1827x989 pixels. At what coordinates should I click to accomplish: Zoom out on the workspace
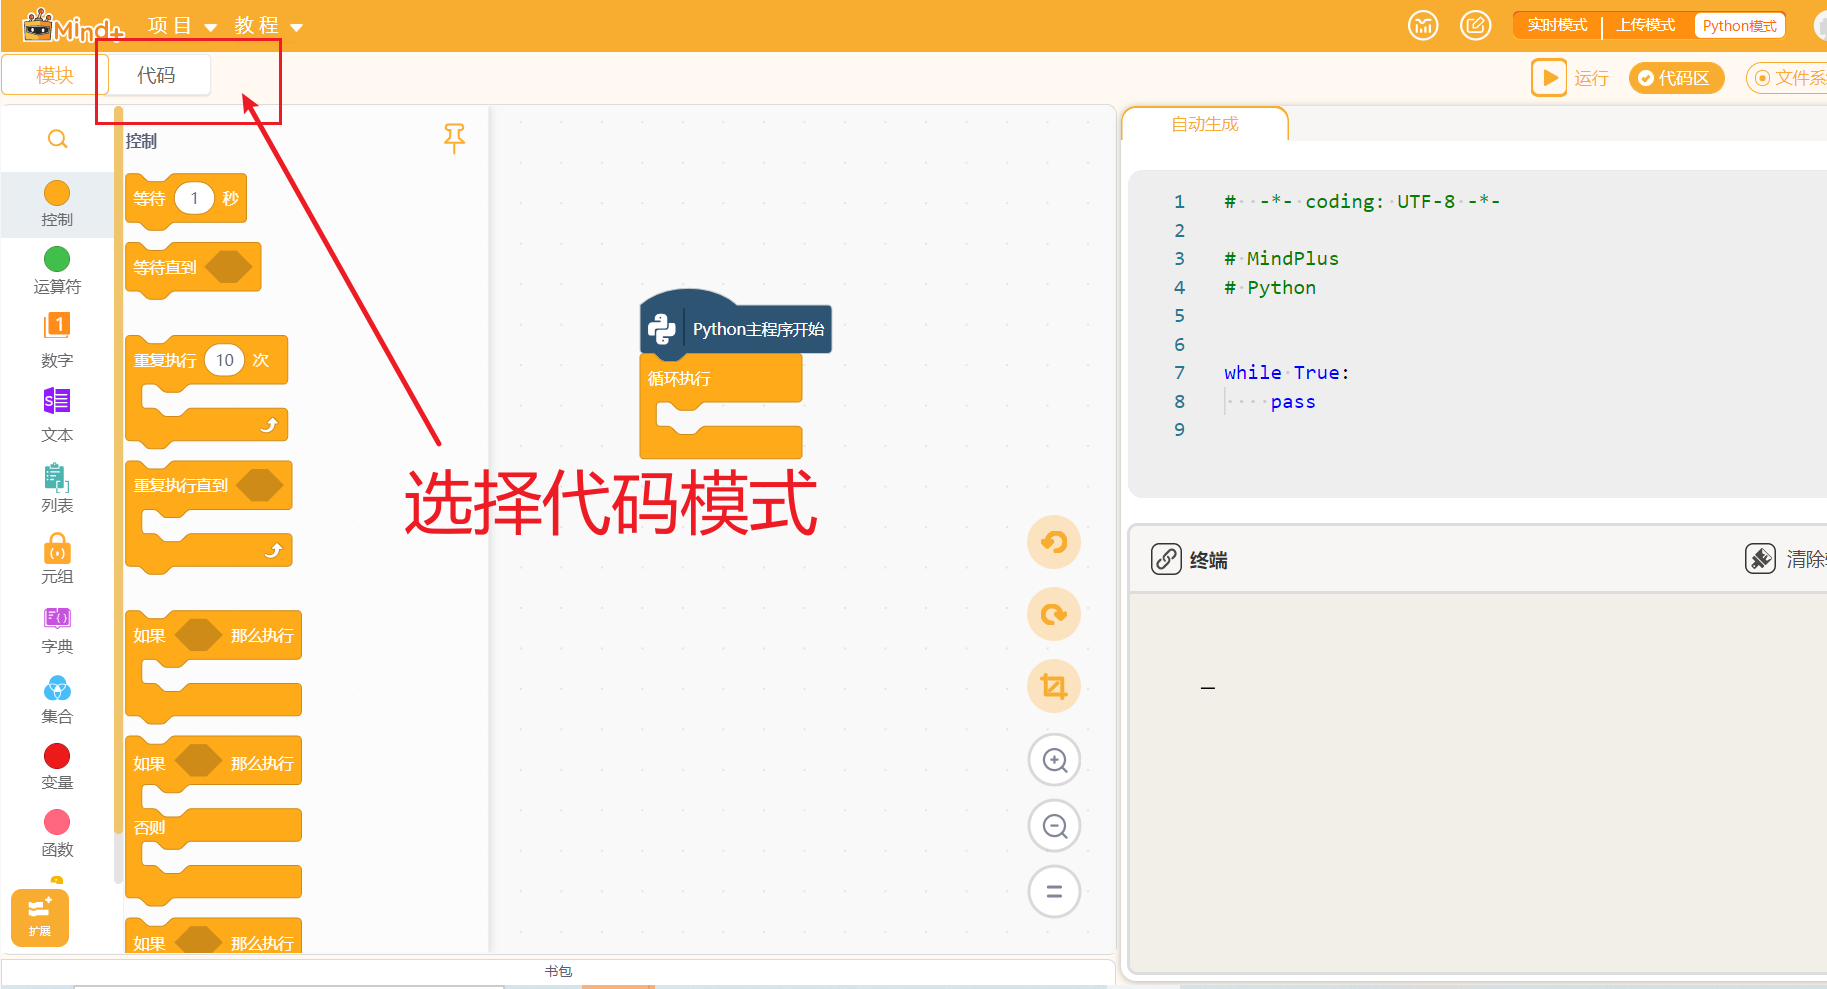[1054, 826]
